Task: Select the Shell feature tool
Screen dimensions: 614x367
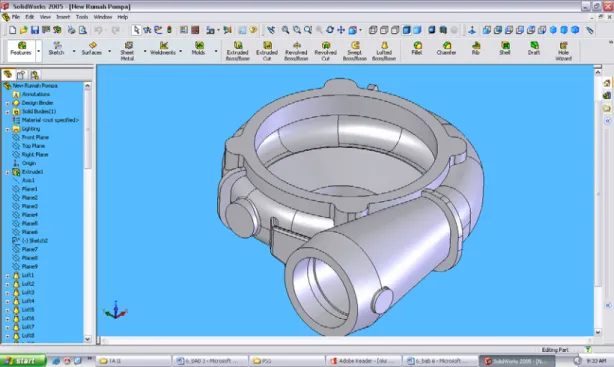Action: coord(505,49)
